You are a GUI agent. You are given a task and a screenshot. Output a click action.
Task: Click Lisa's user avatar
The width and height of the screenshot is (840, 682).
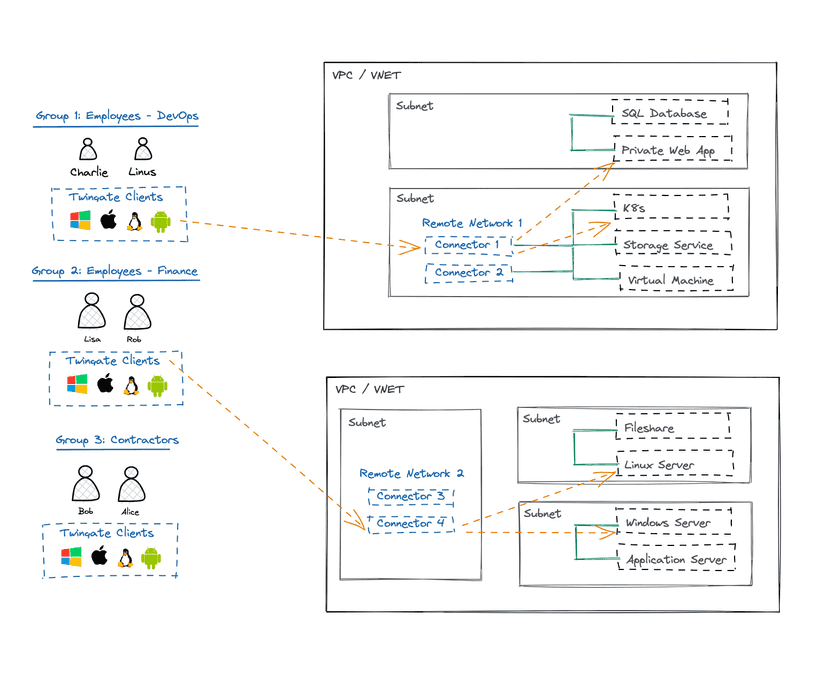point(92,312)
